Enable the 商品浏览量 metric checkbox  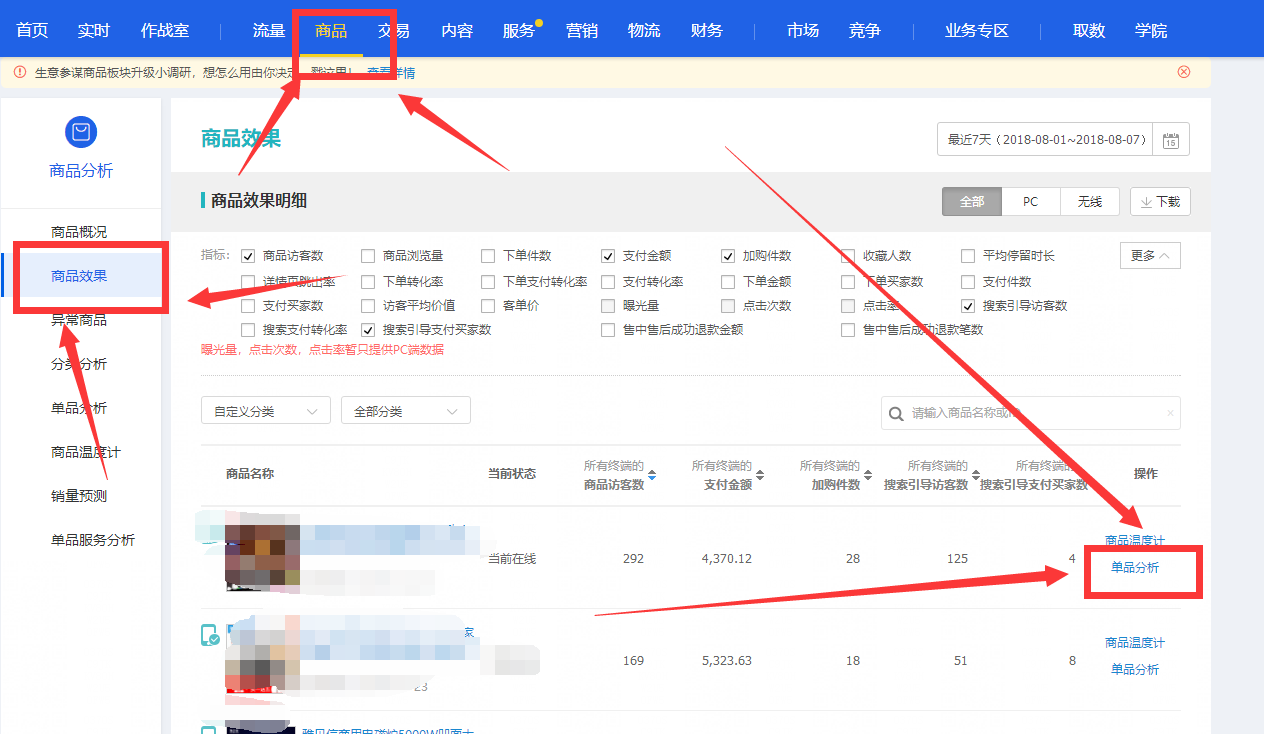tap(367, 255)
